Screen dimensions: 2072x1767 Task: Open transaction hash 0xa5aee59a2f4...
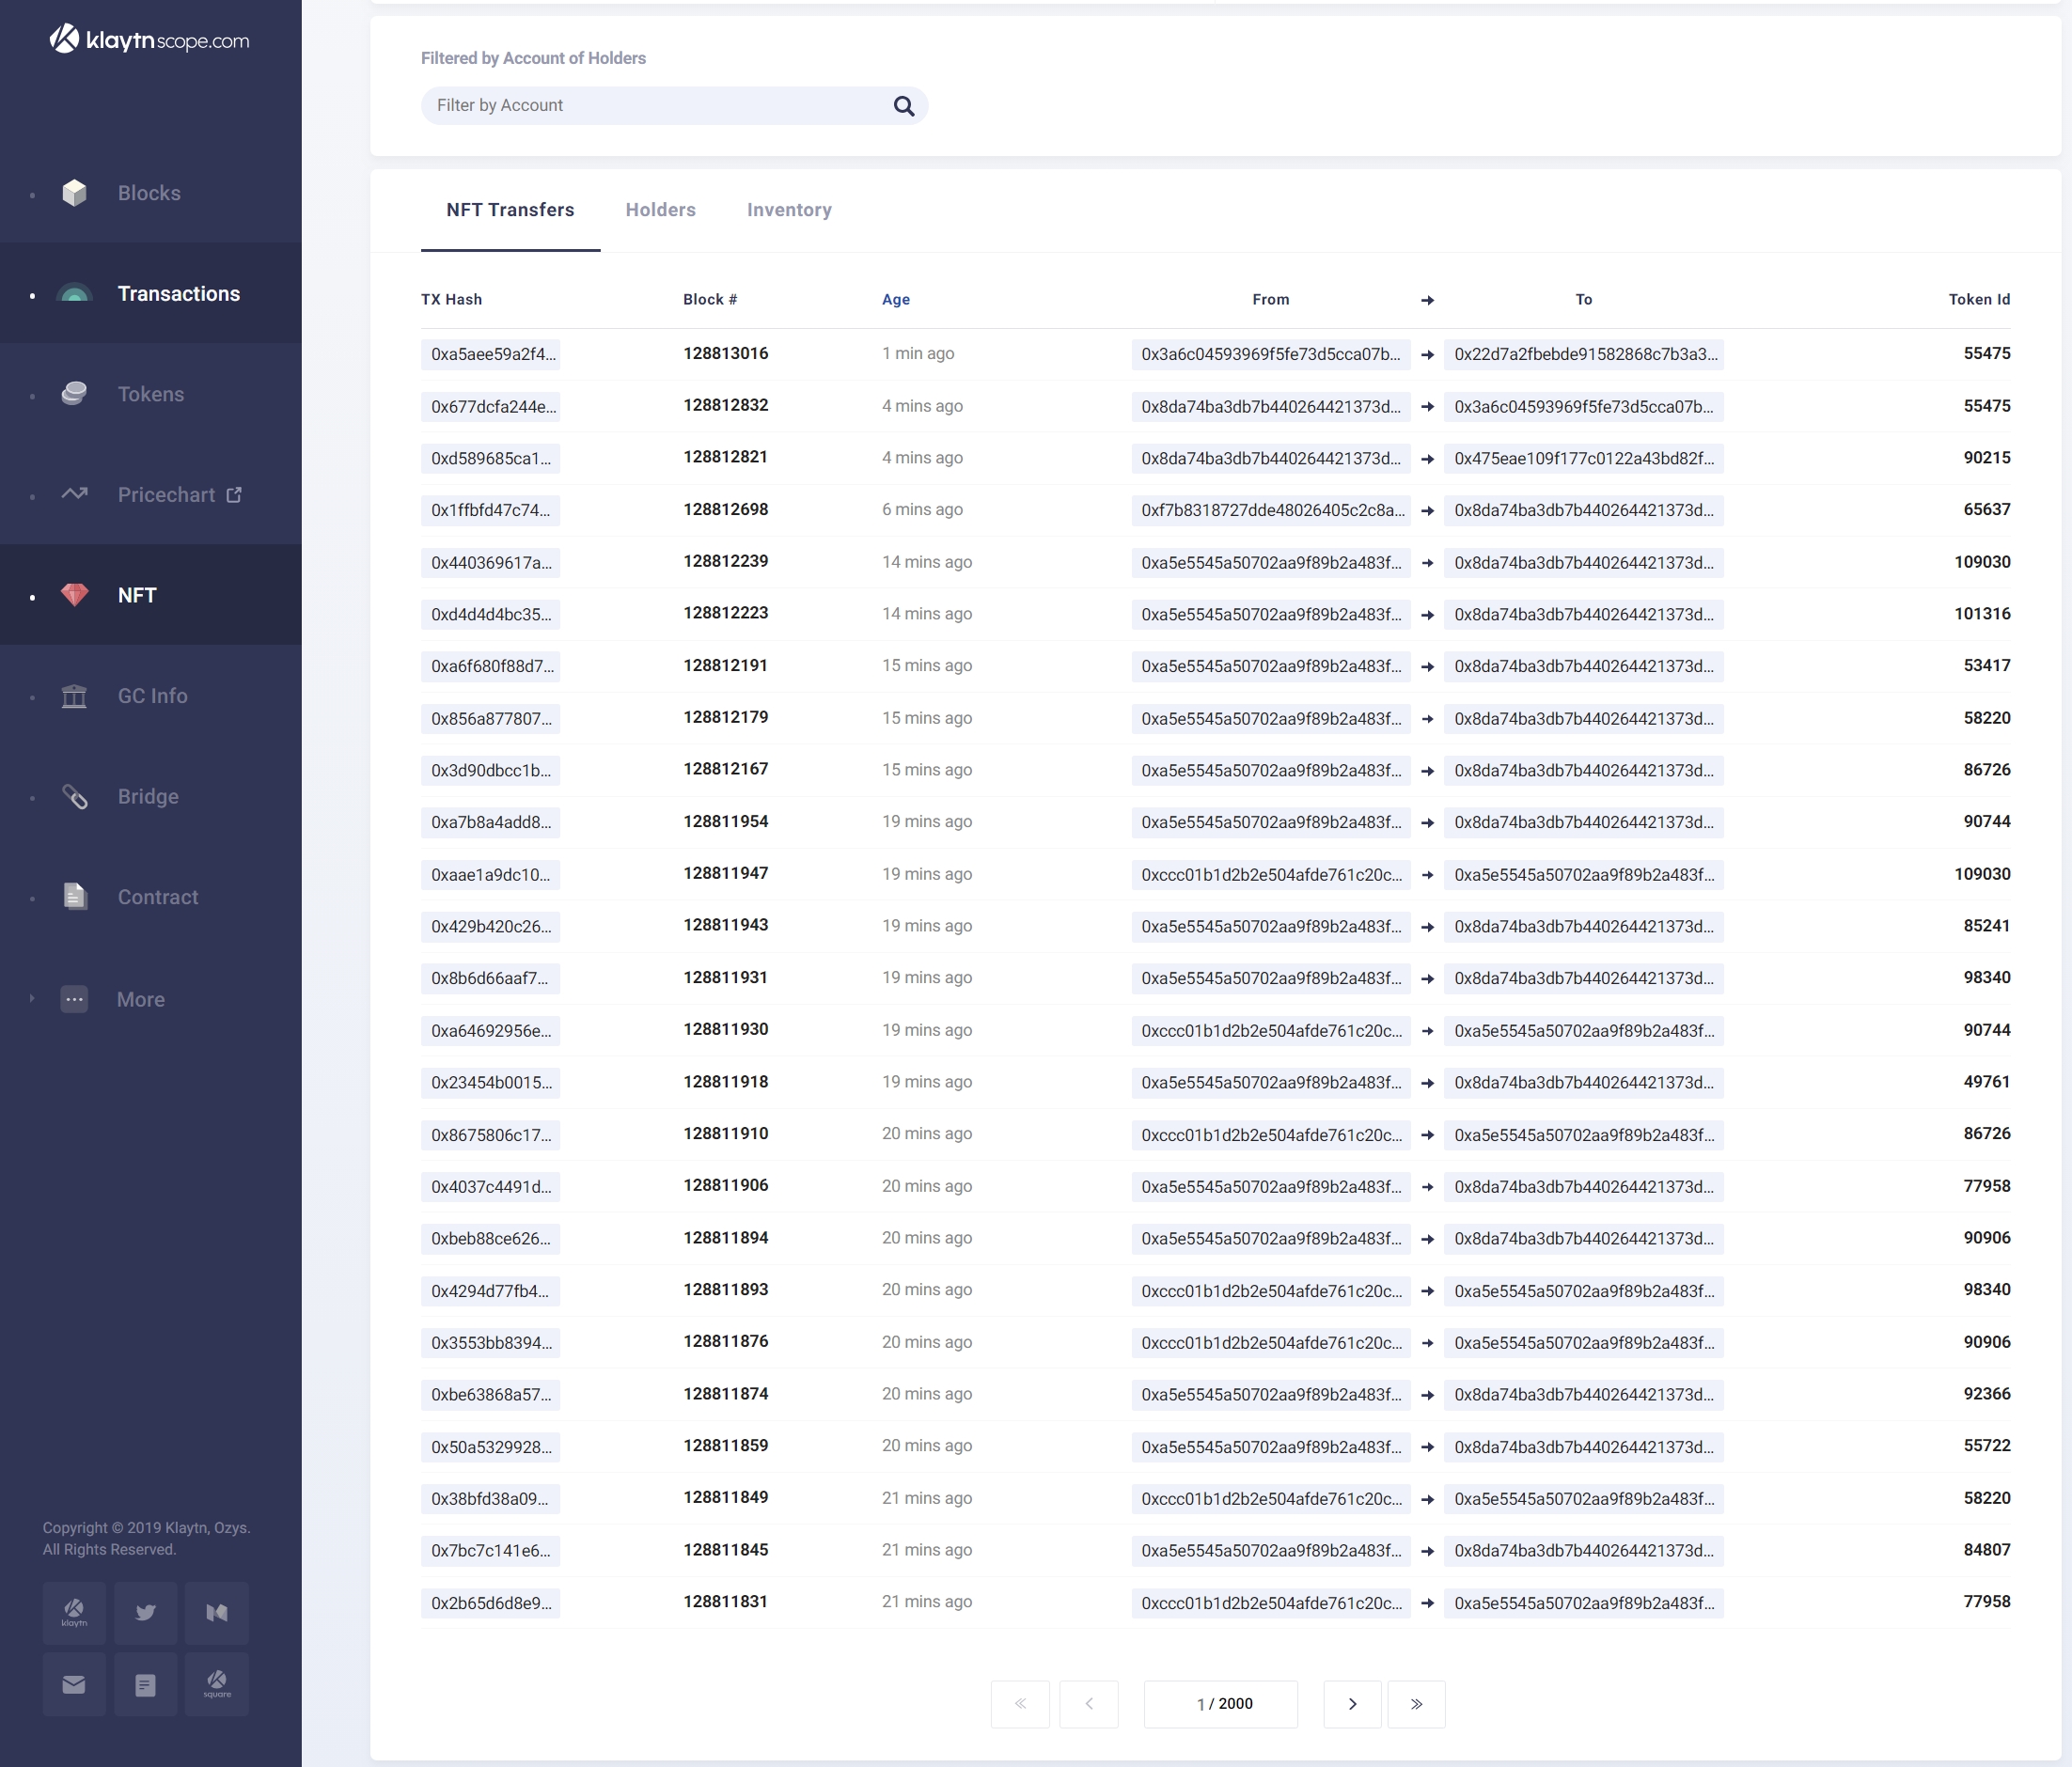(491, 354)
